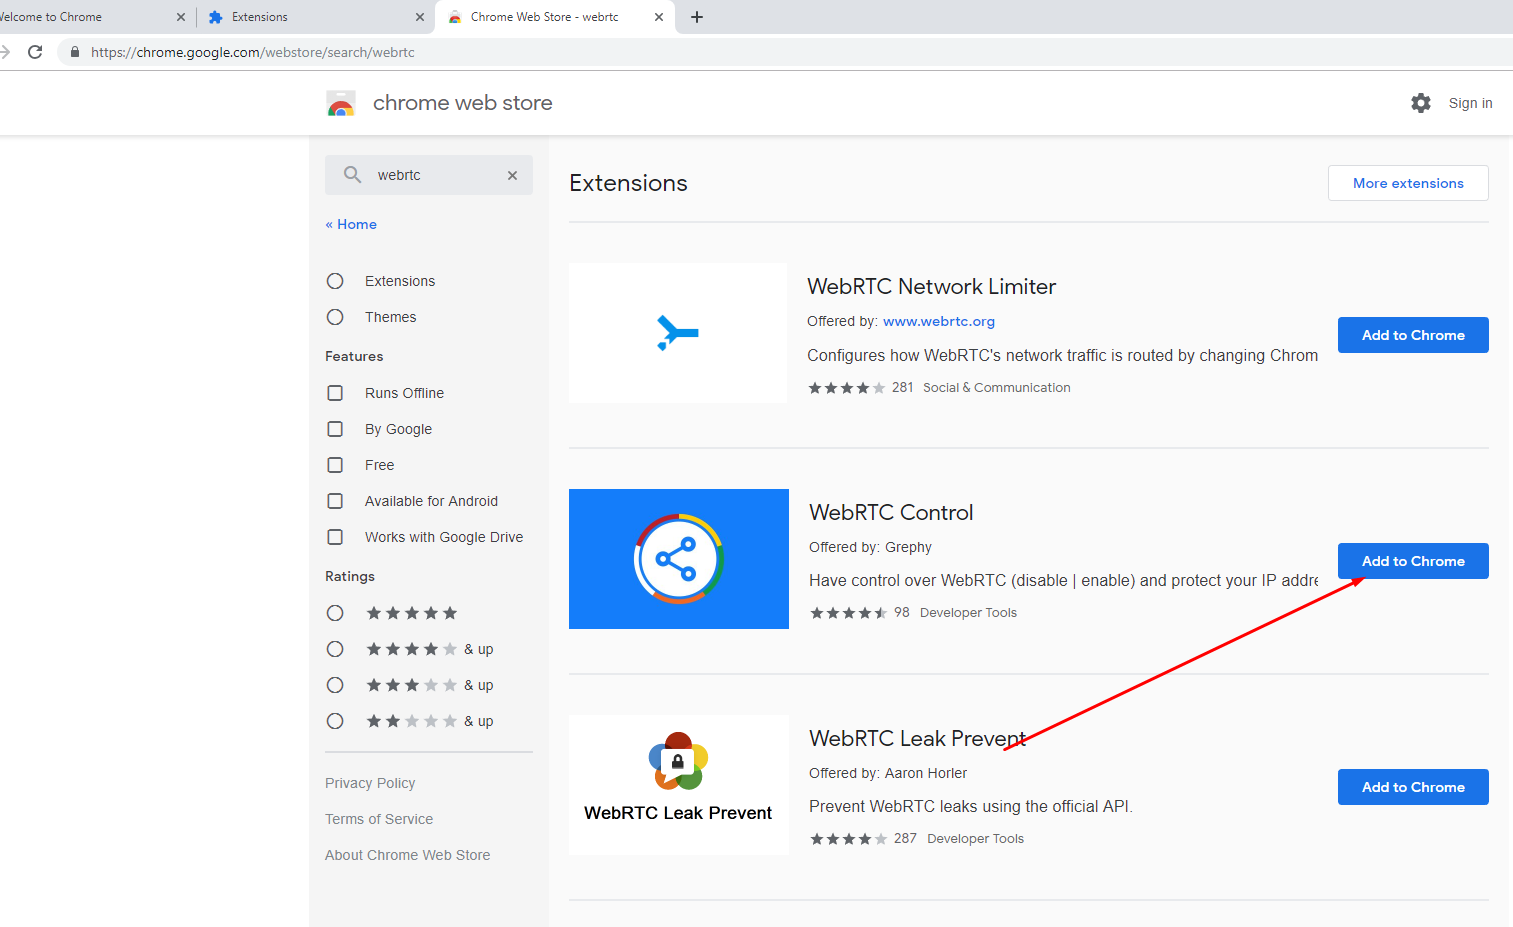Clear the webrtc search box

coord(512,175)
